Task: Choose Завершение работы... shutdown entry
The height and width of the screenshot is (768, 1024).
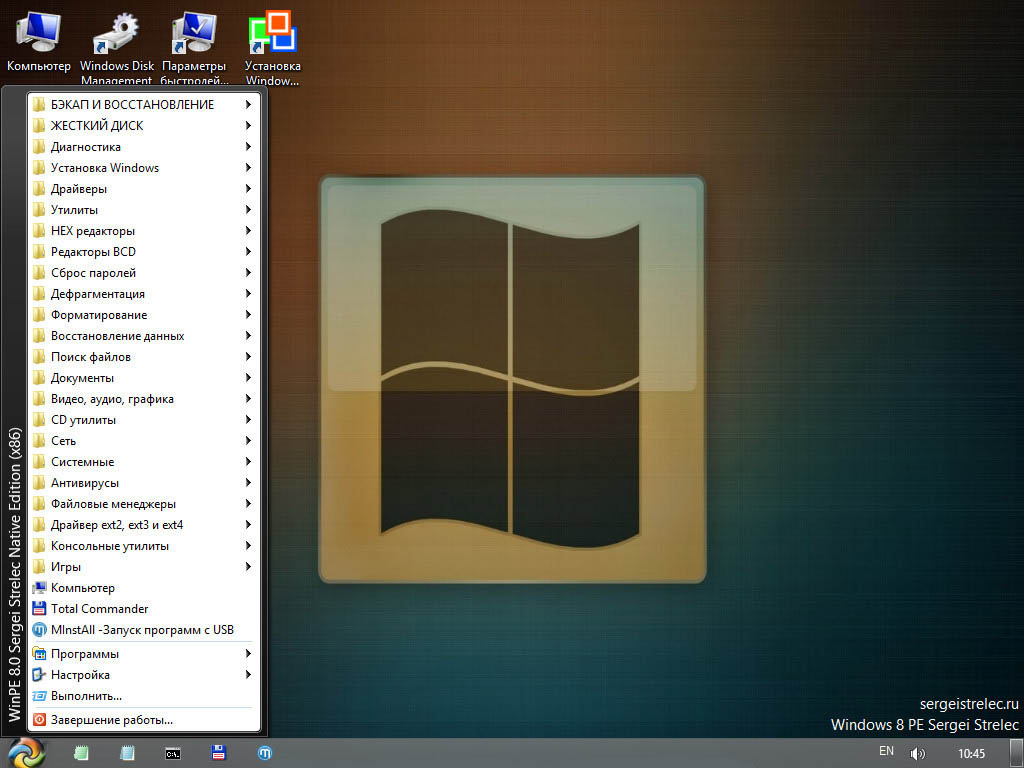Action: (x=142, y=720)
